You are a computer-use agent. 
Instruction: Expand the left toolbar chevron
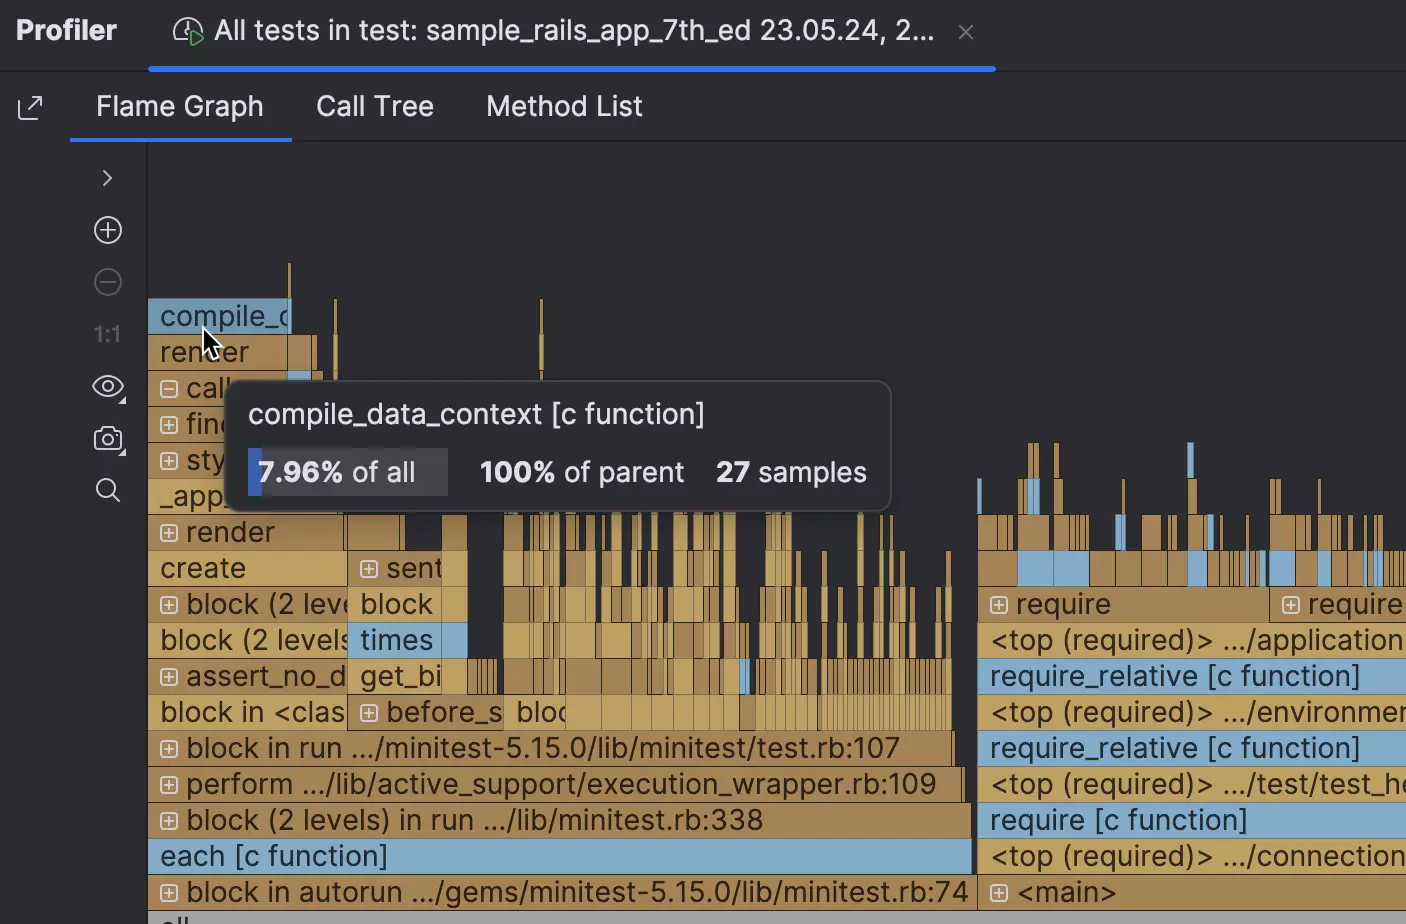(x=108, y=178)
